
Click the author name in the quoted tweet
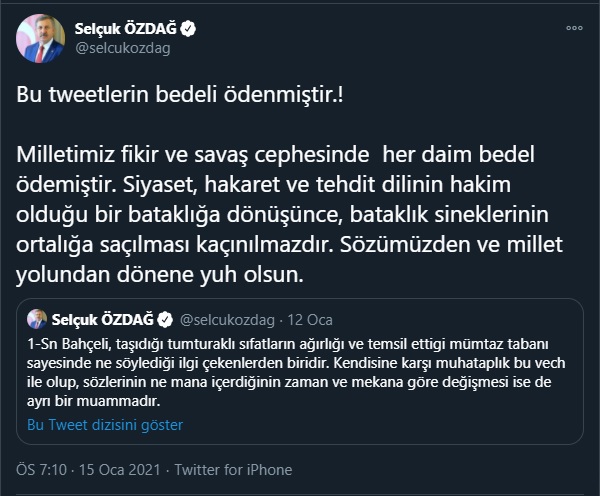(x=103, y=319)
